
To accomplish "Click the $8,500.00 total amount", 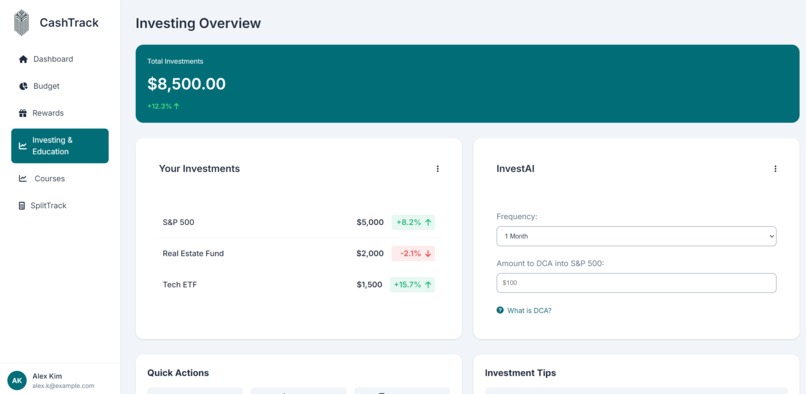I will [x=187, y=84].
